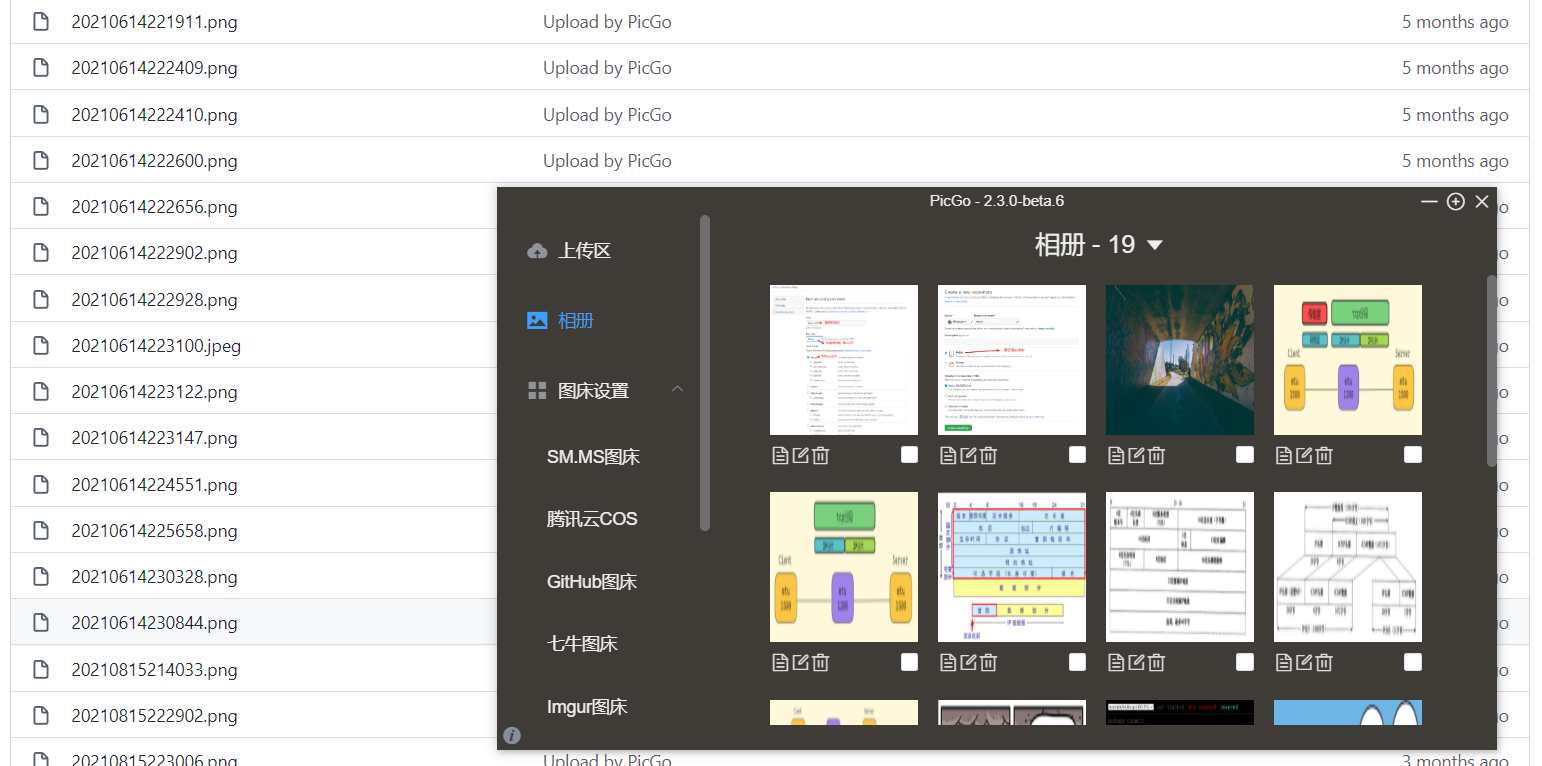1542x766 pixels.
Task: Open the info icon at PicGo bottom-left
Action: [512, 736]
